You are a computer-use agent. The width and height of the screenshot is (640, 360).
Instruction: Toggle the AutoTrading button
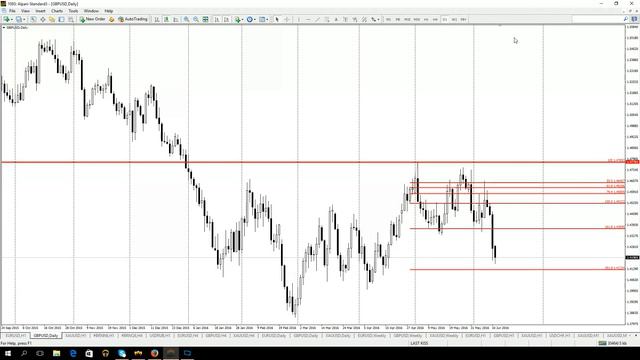coord(133,19)
